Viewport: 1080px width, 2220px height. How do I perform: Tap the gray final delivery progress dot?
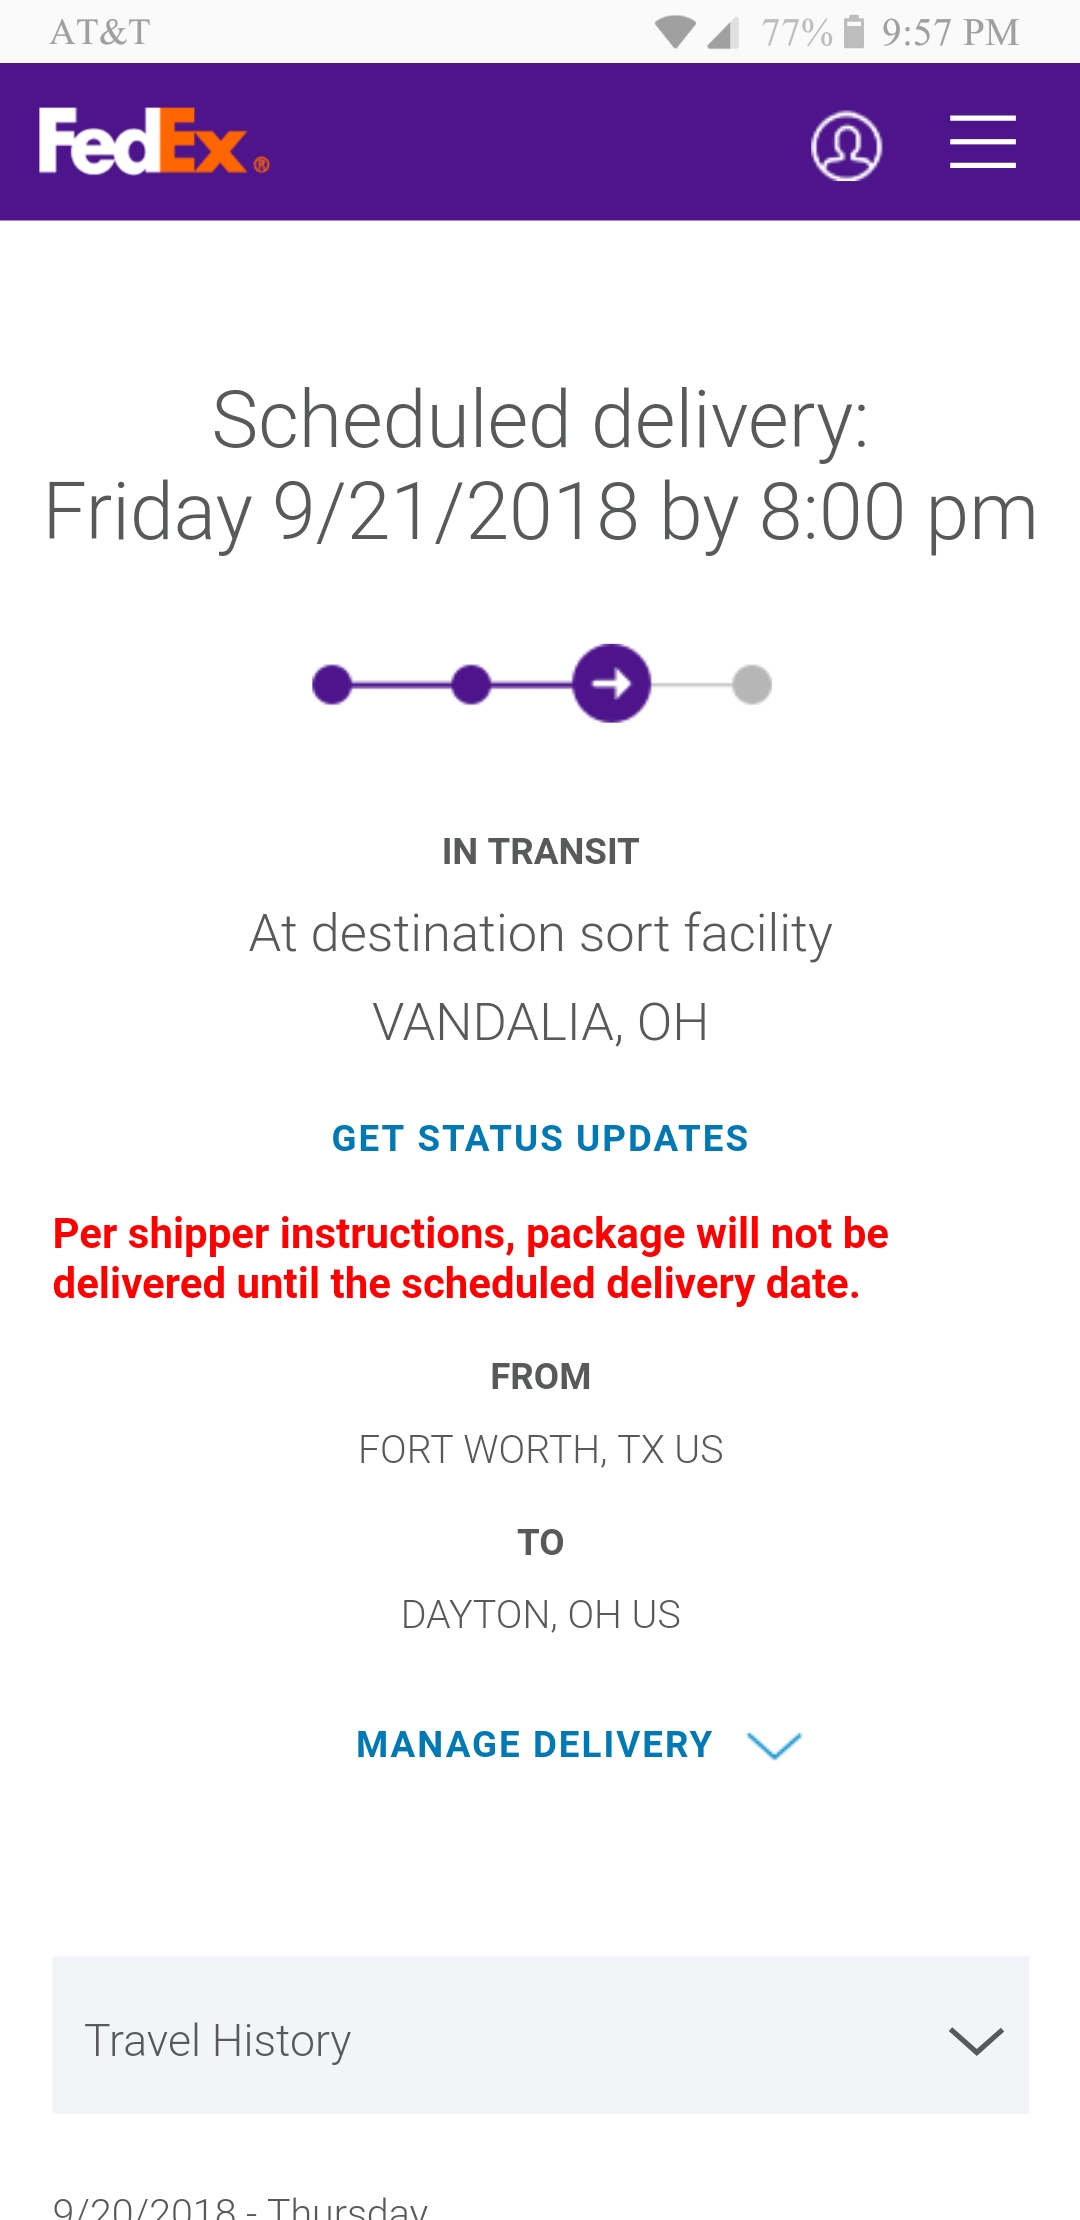click(x=752, y=685)
